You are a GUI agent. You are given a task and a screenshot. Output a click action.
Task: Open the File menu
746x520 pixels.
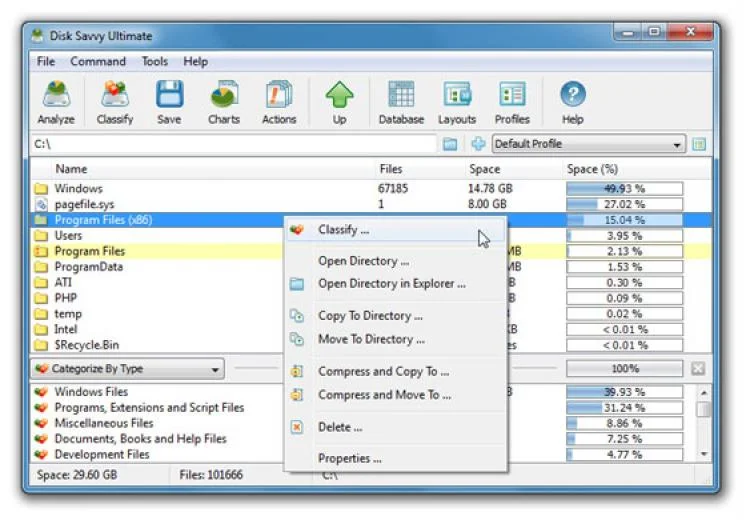click(x=46, y=62)
